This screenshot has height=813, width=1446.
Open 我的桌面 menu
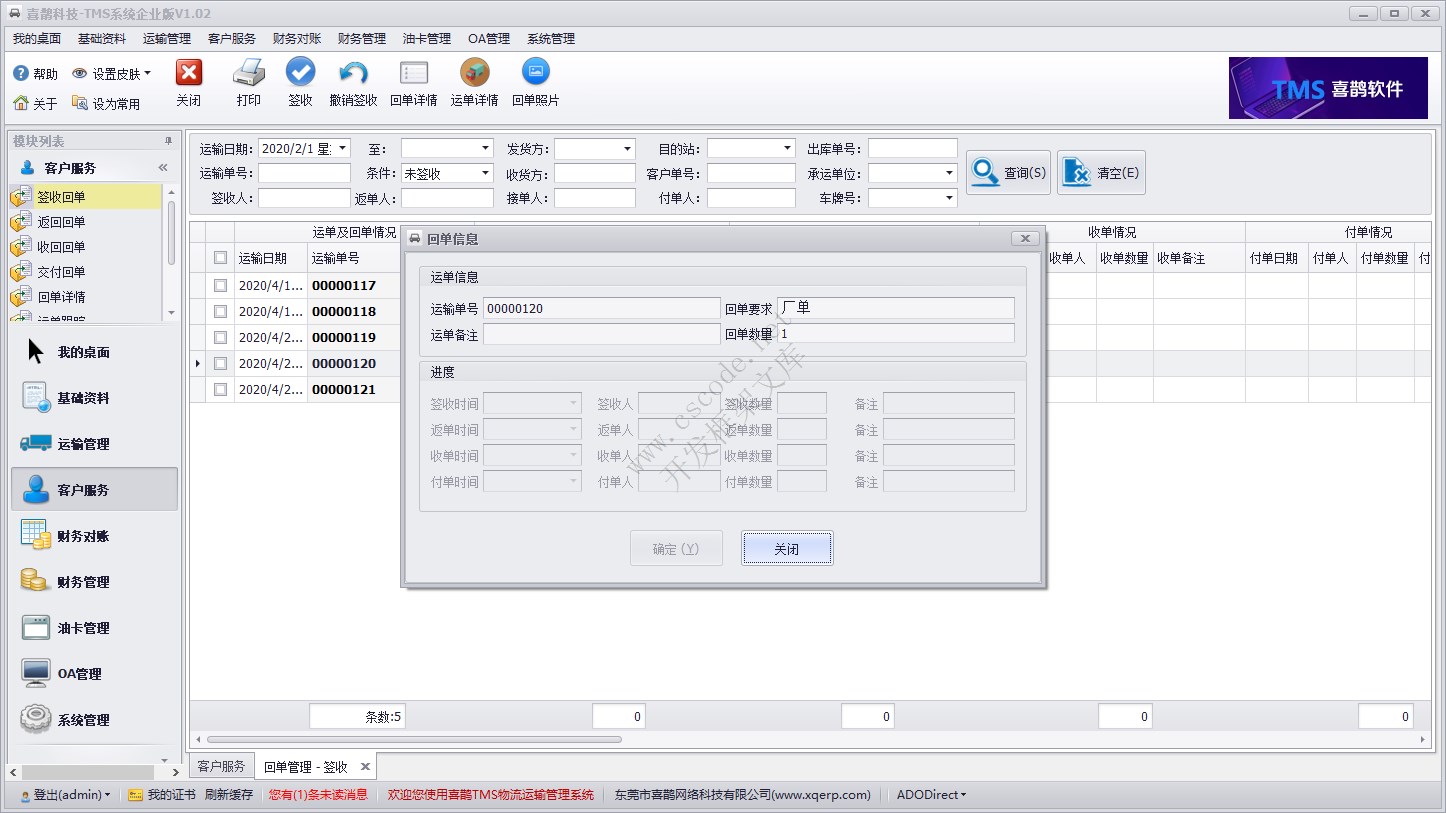(x=37, y=39)
